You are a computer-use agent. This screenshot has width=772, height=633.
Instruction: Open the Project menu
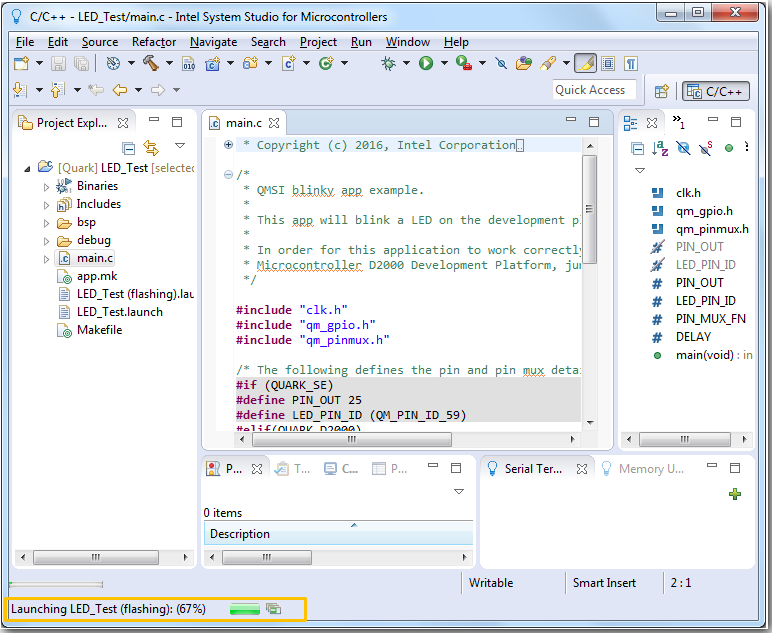click(x=318, y=42)
